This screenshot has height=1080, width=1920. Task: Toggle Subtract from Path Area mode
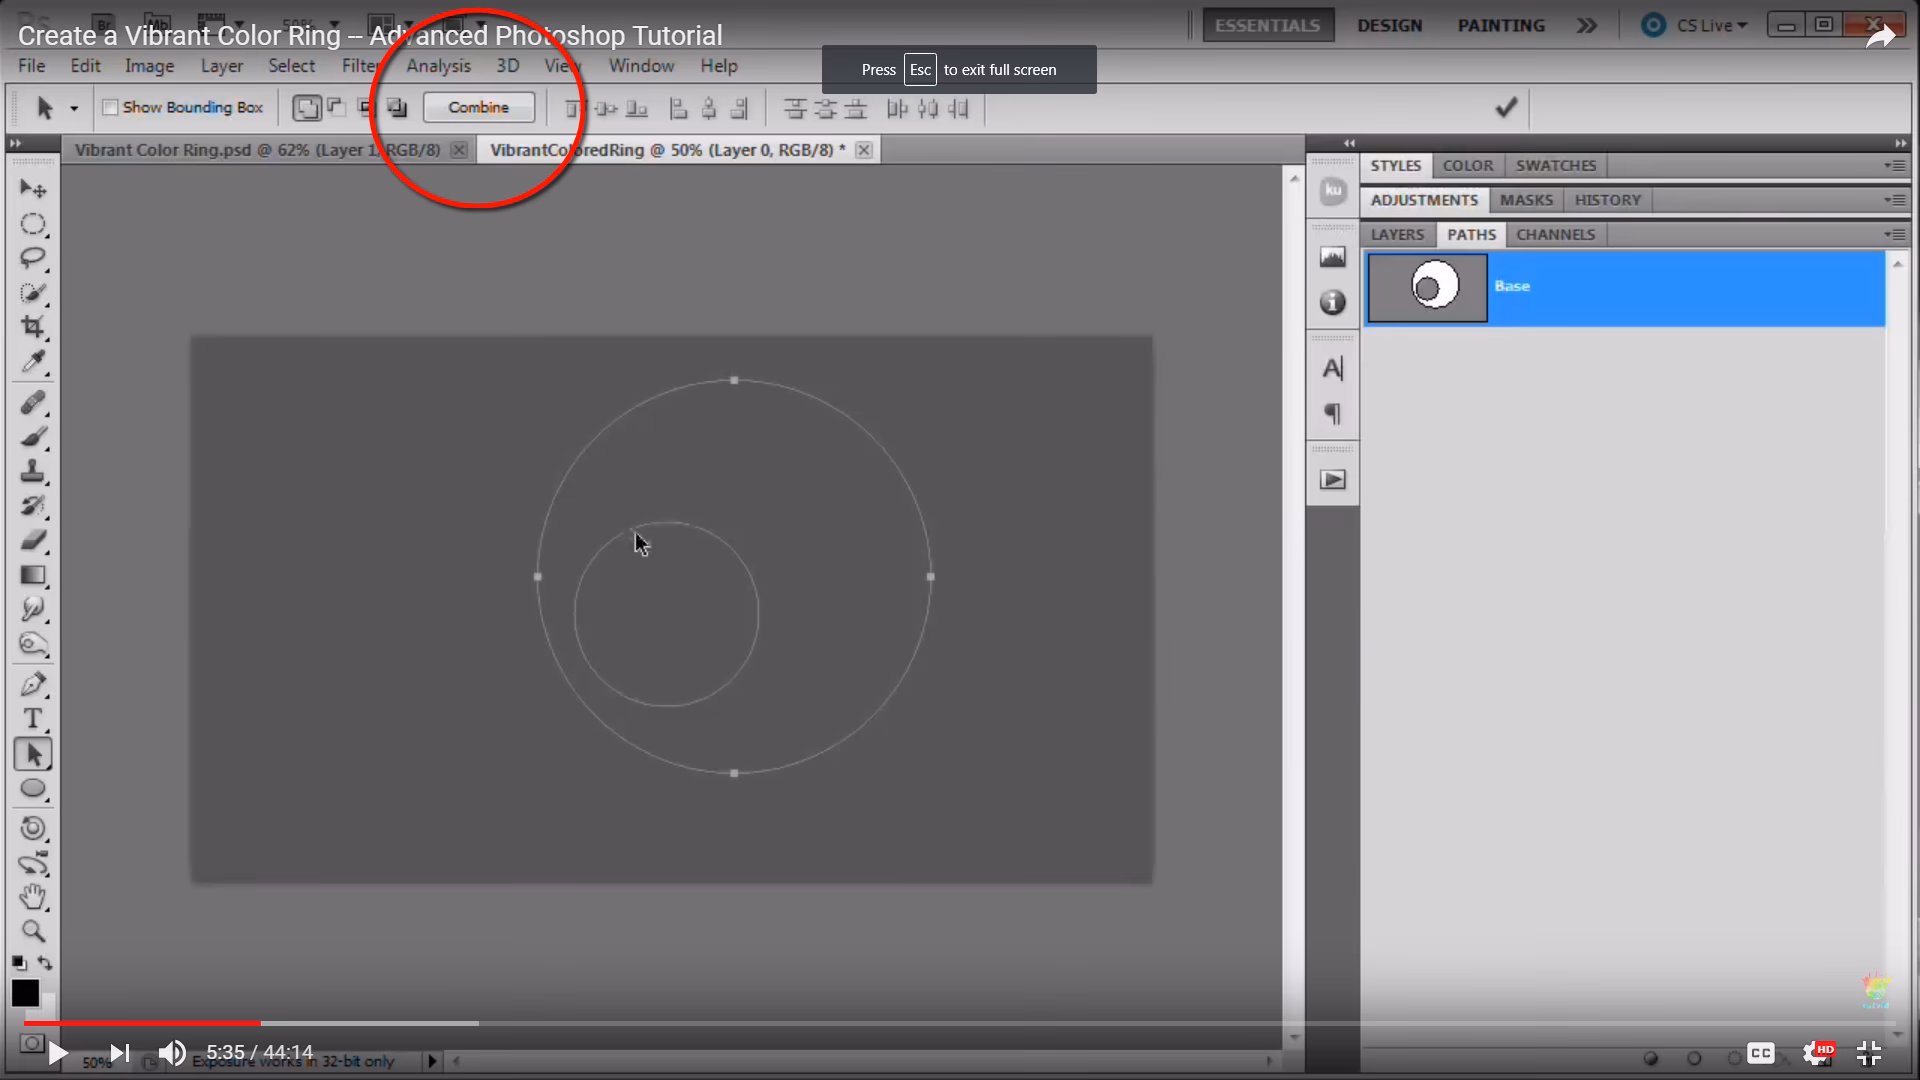click(335, 107)
